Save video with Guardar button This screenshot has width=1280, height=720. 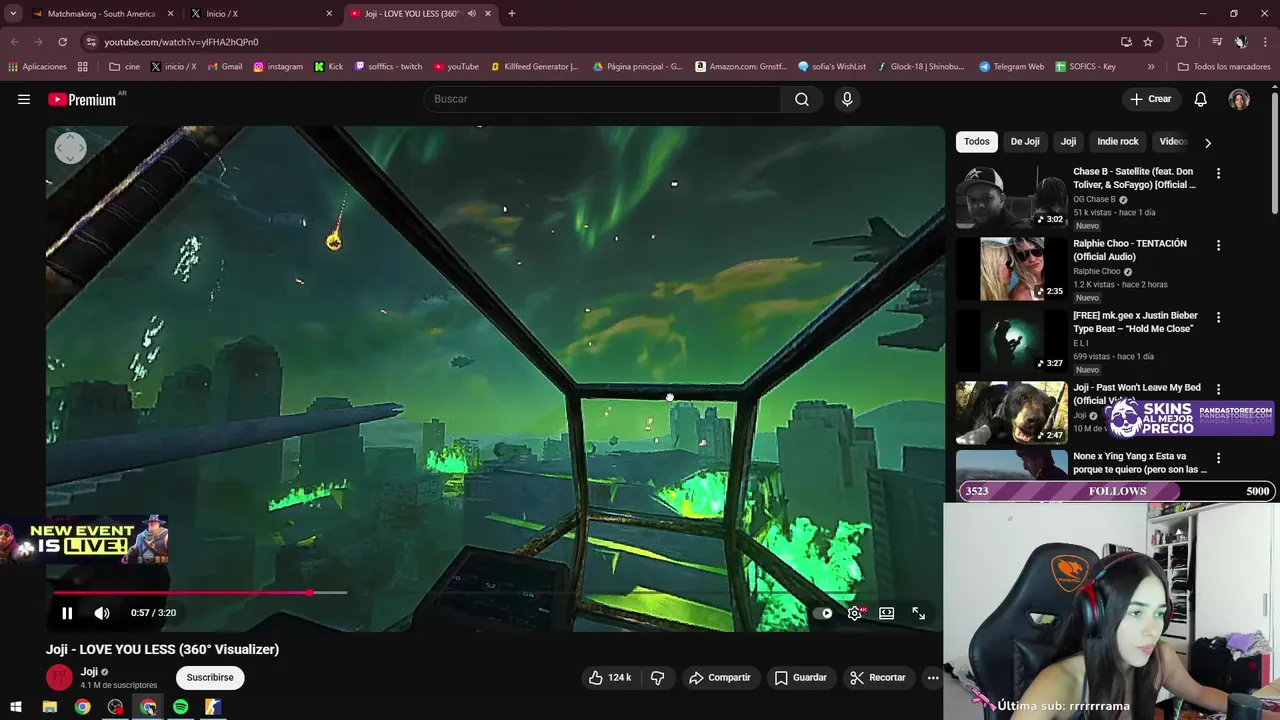click(x=801, y=677)
